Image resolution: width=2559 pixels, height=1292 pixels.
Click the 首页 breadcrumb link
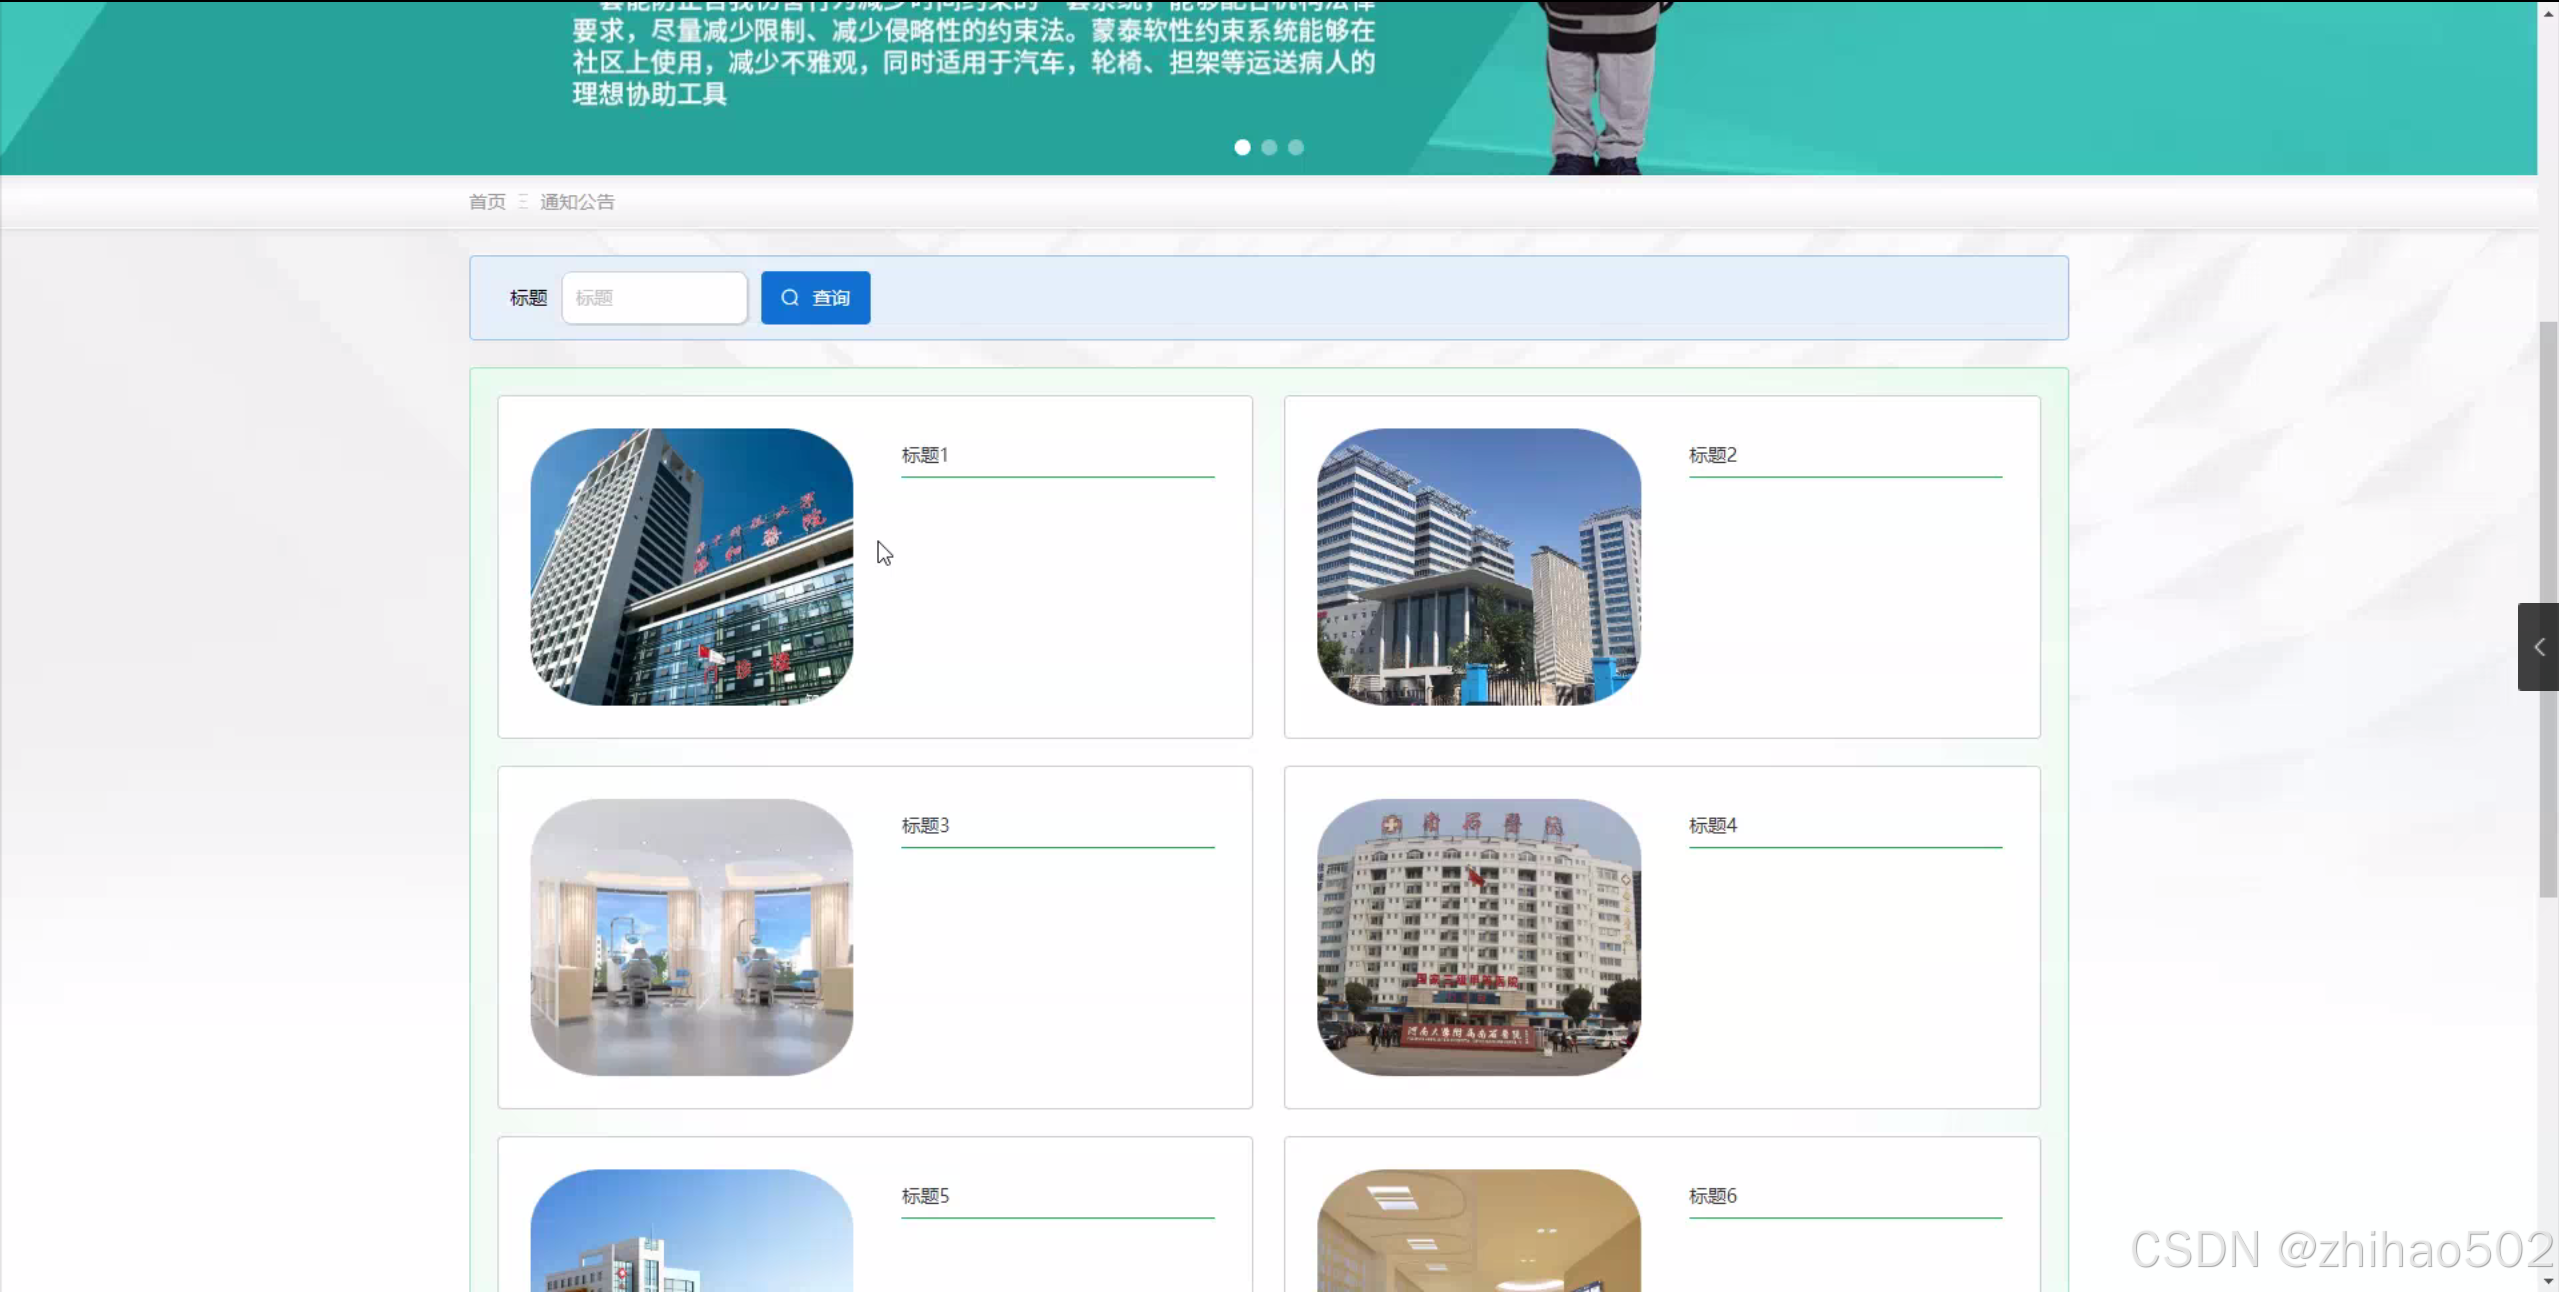(x=487, y=202)
